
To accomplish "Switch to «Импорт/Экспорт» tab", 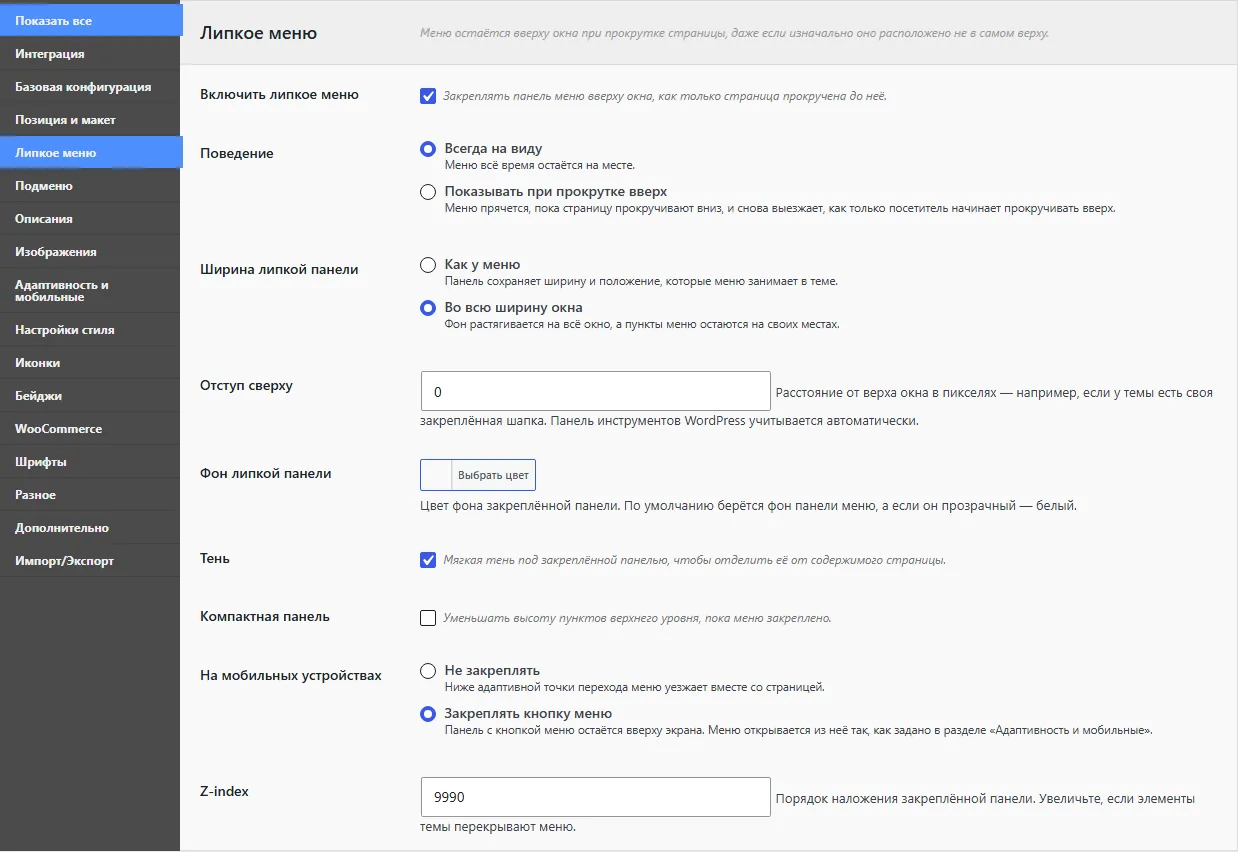I will pyautogui.click(x=90, y=561).
